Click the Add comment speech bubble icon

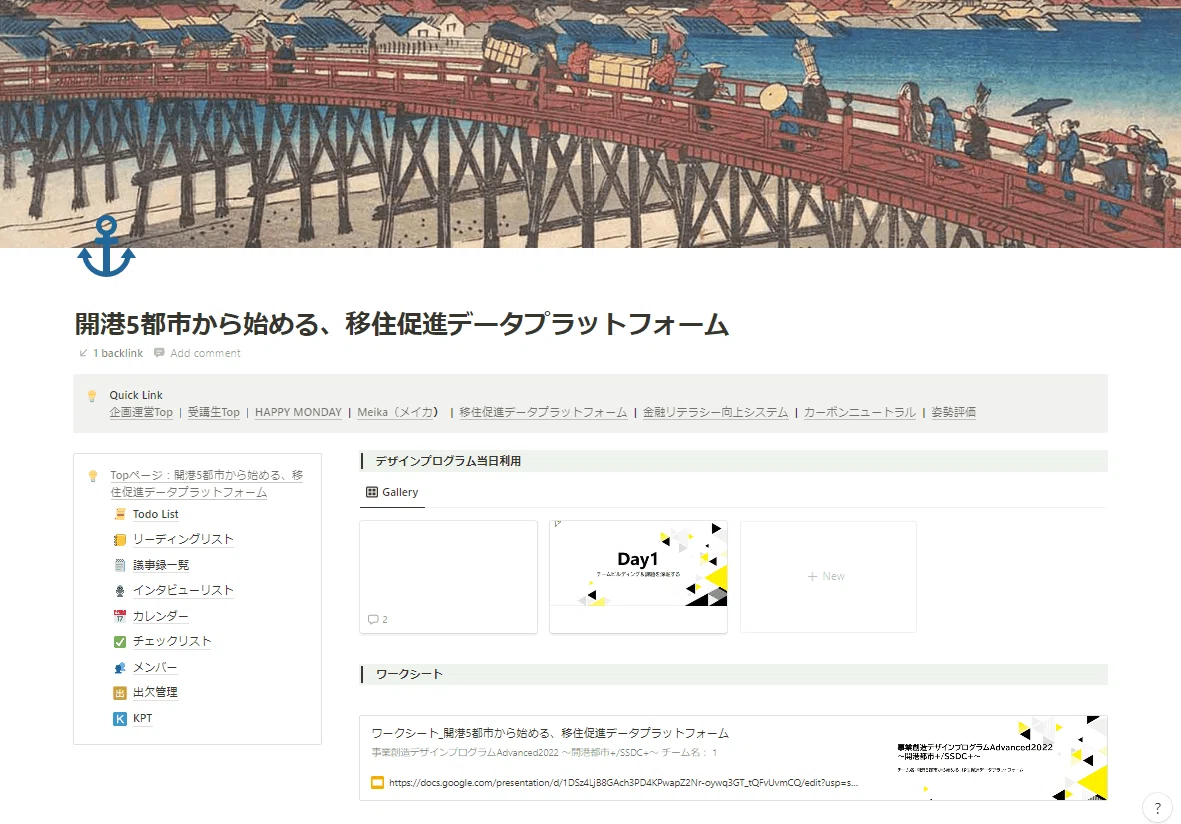[x=159, y=352]
